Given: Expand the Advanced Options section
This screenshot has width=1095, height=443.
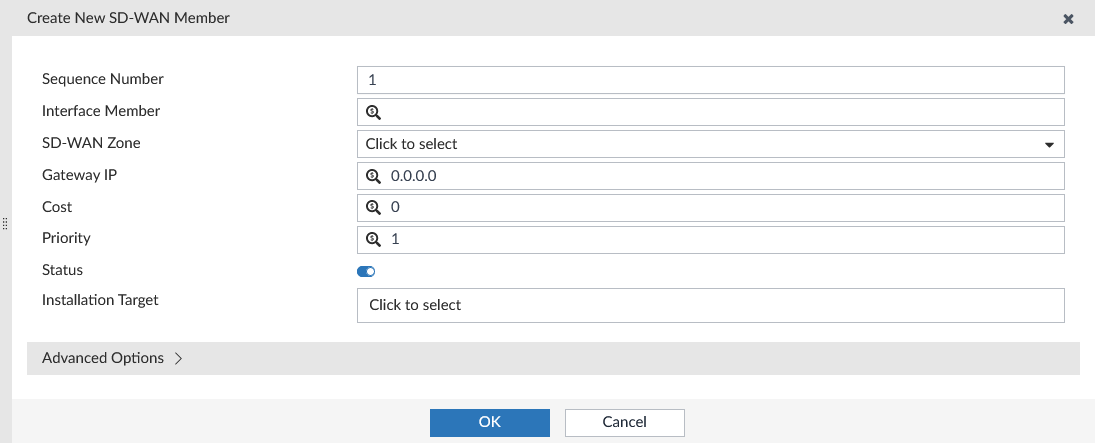Looking at the screenshot, I should [x=553, y=358].
